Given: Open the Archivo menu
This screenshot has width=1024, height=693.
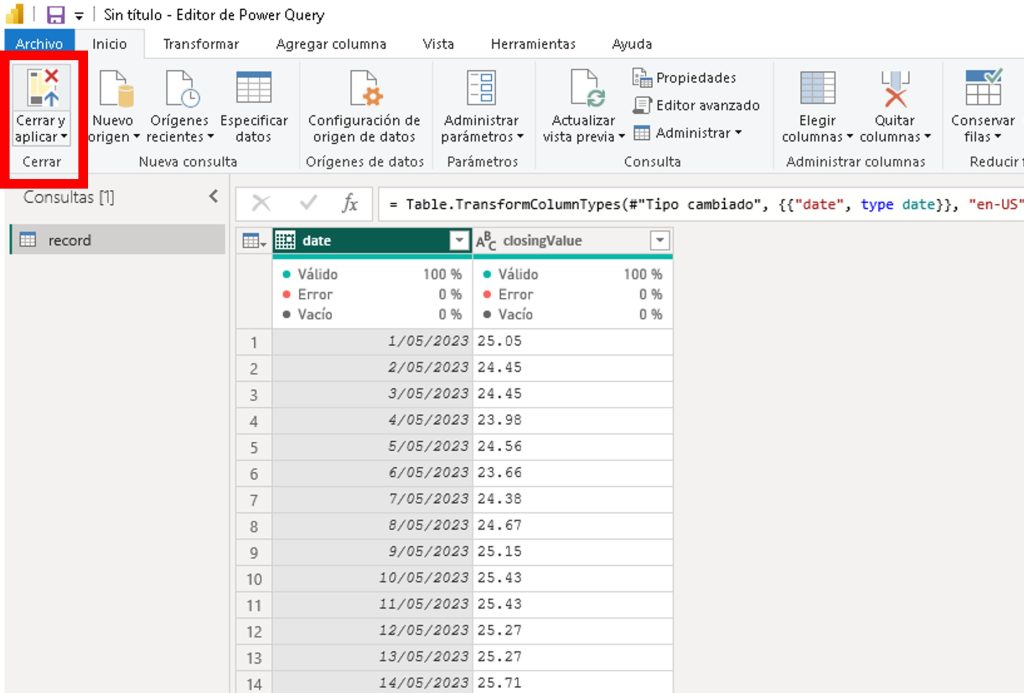Looking at the screenshot, I should pyautogui.click(x=39, y=44).
